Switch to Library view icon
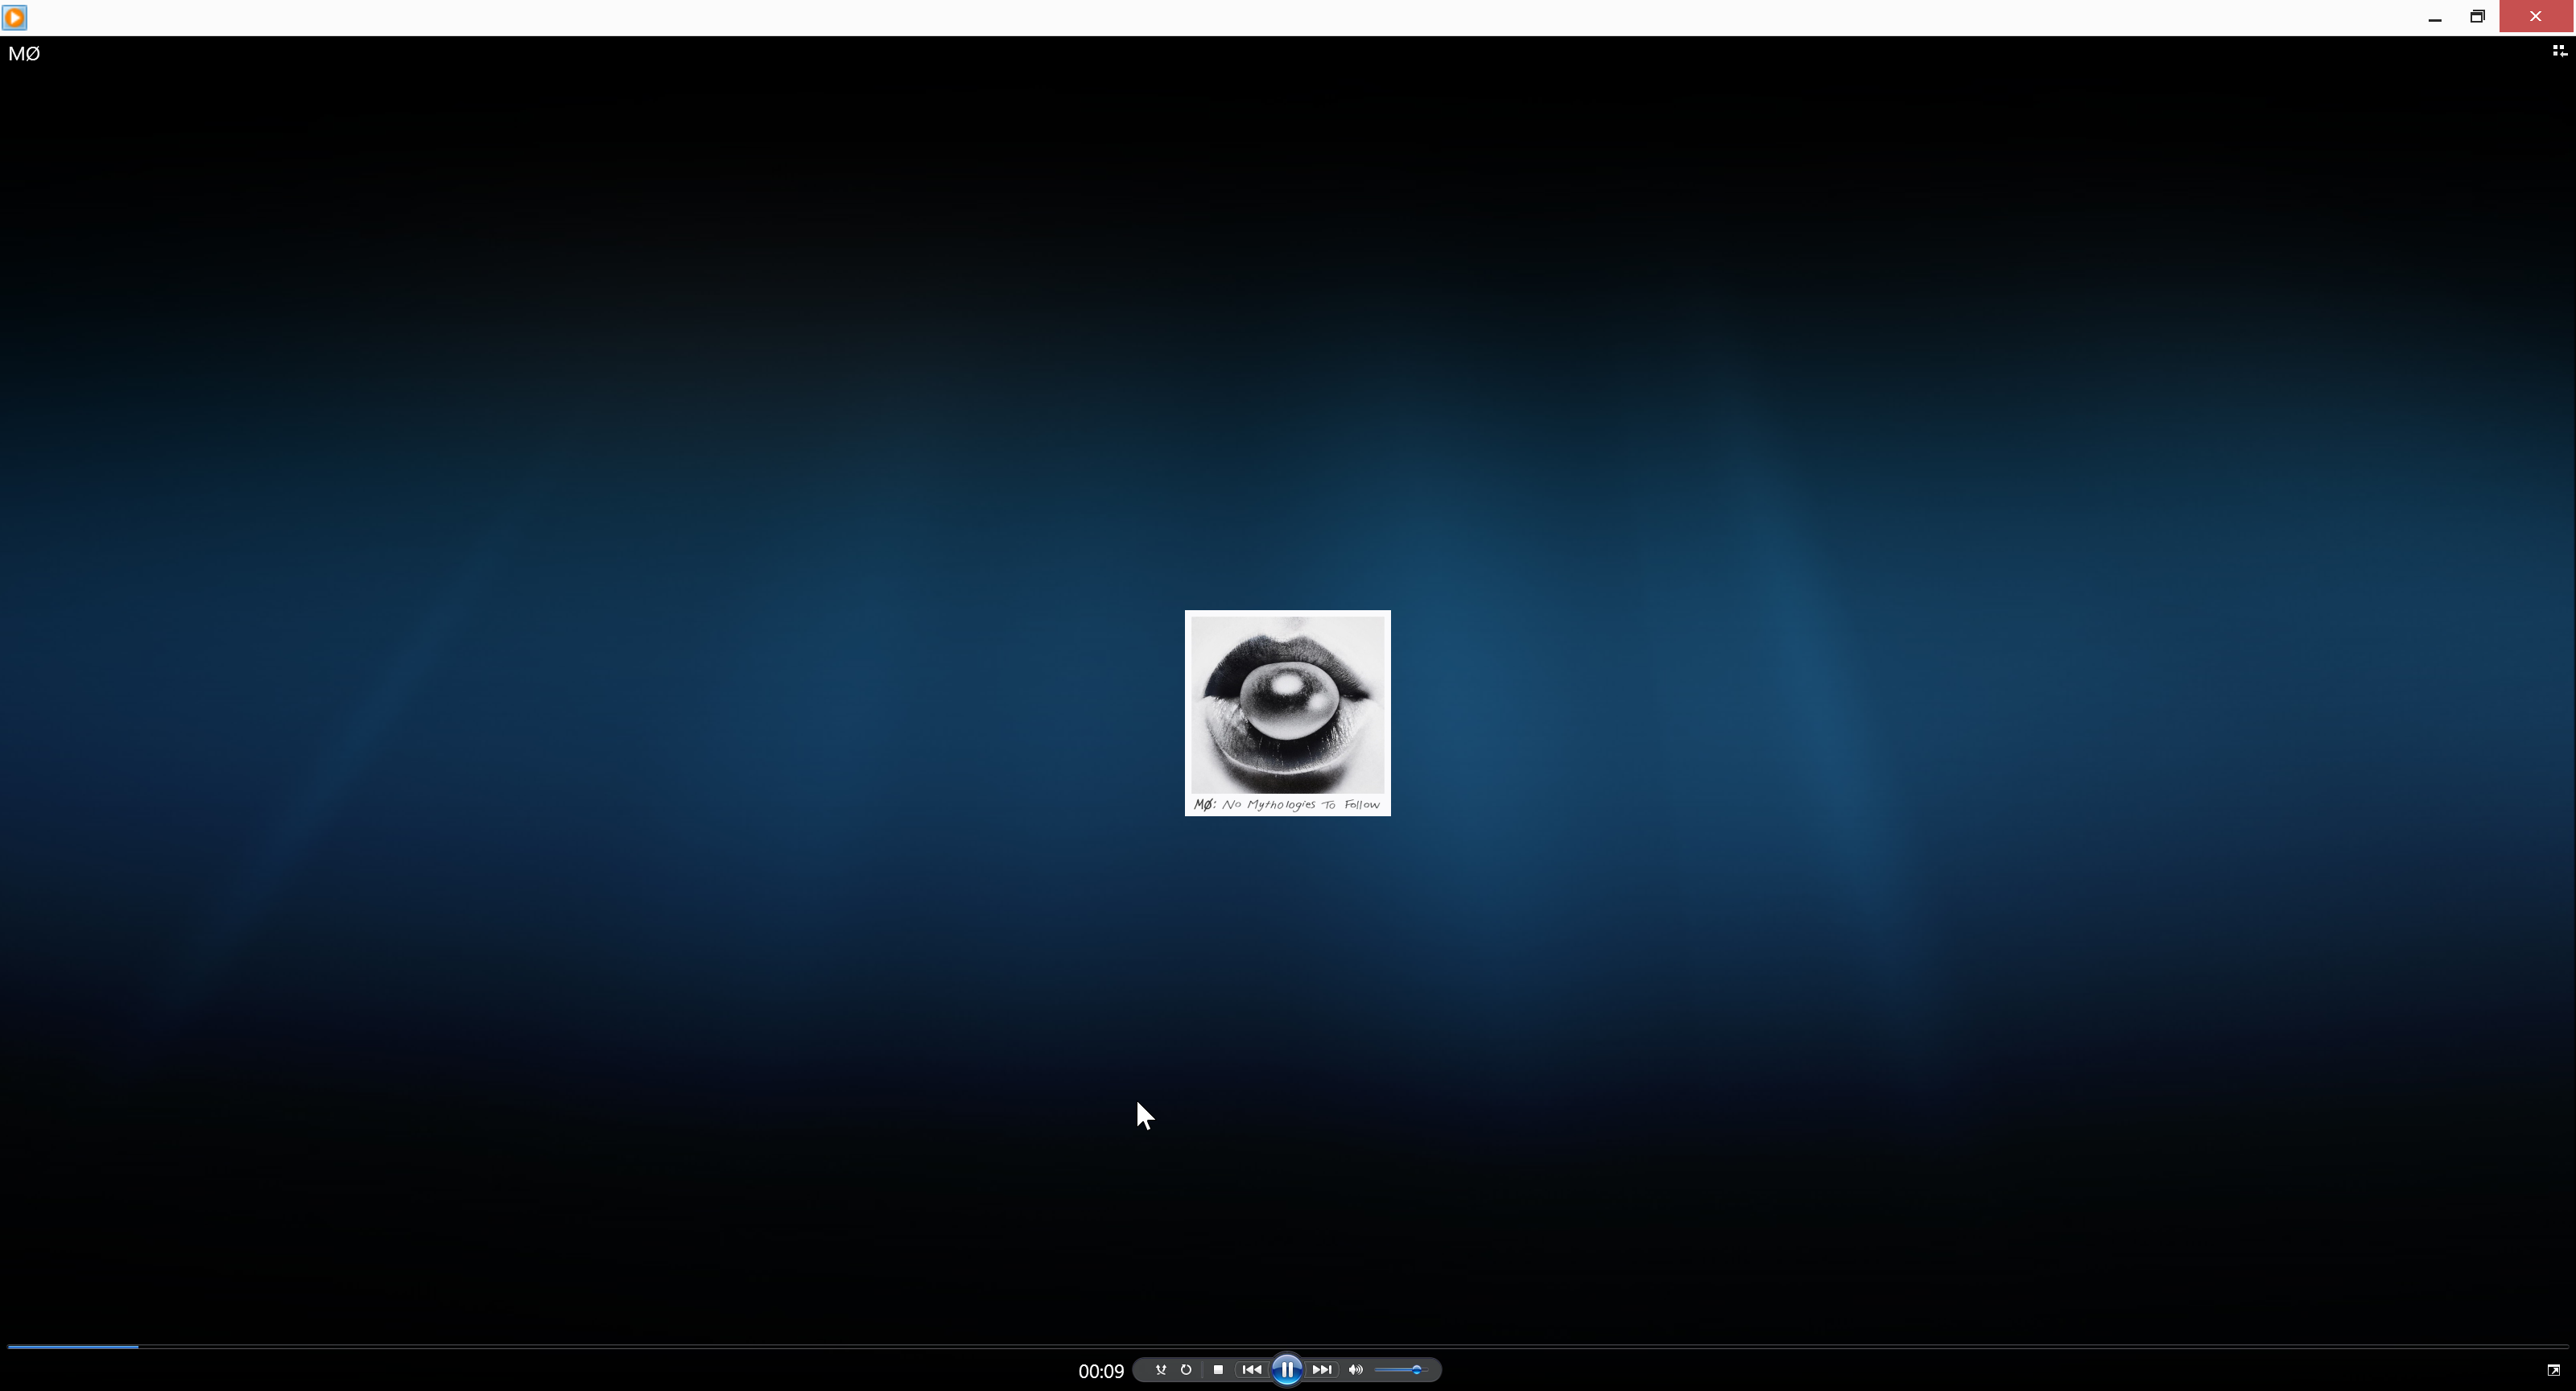This screenshot has width=2576, height=1391. point(2559,51)
